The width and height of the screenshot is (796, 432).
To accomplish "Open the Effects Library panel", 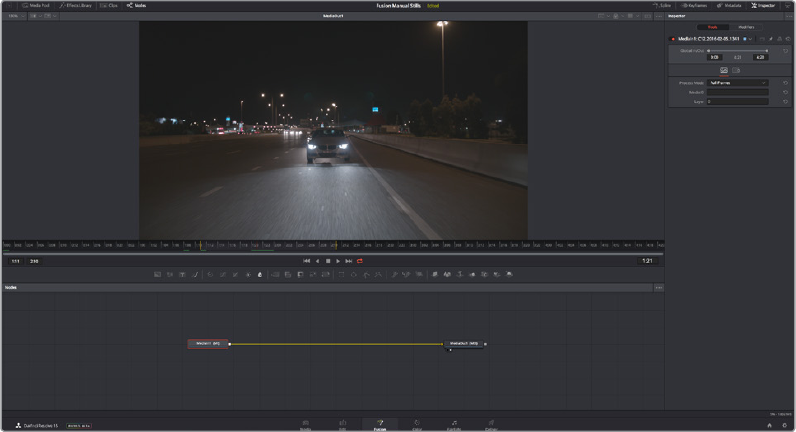I will tap(76, 5).
